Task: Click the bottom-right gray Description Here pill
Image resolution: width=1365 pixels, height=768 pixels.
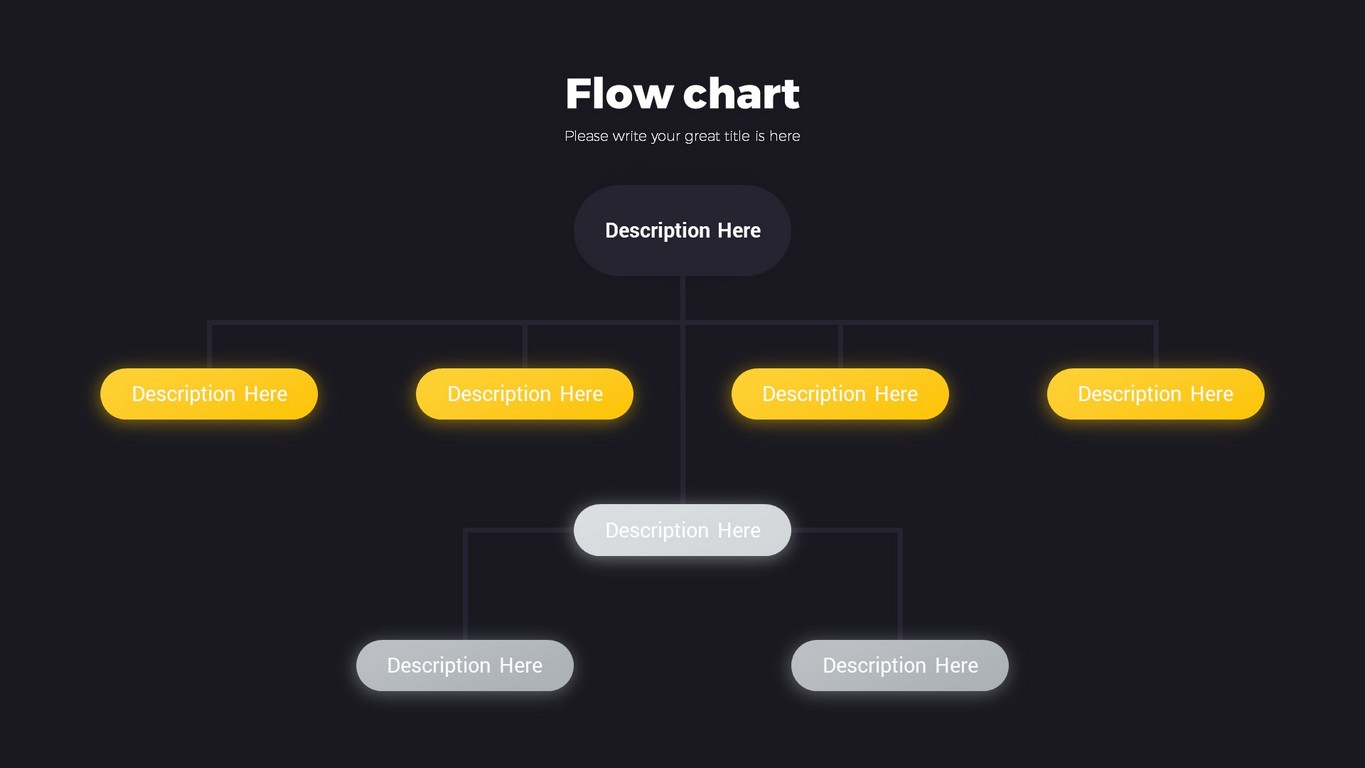Action: (x=900, y=665)
